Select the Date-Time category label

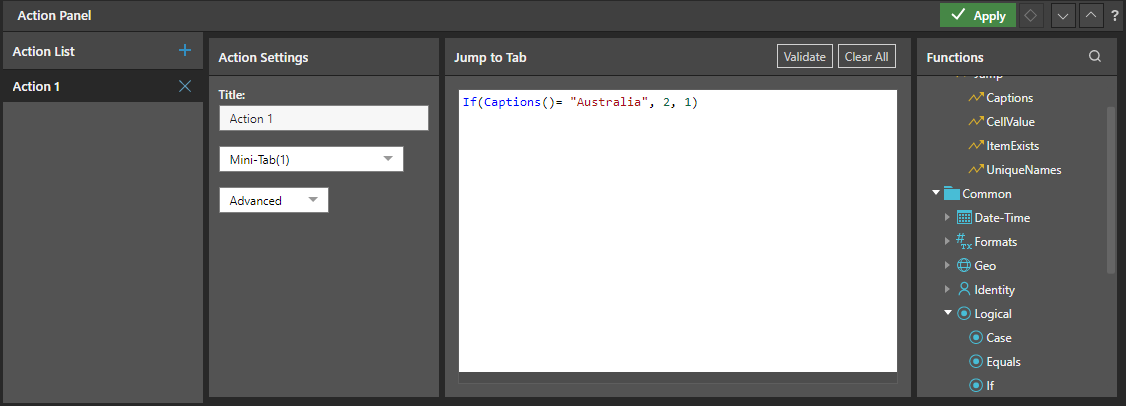(1002, 218)
